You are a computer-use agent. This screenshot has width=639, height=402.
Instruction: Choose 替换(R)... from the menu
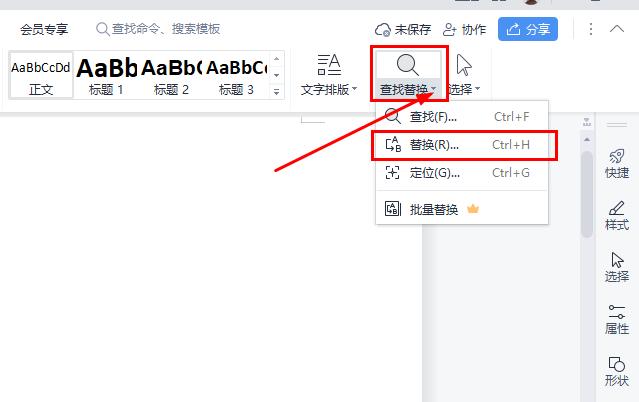462,145
